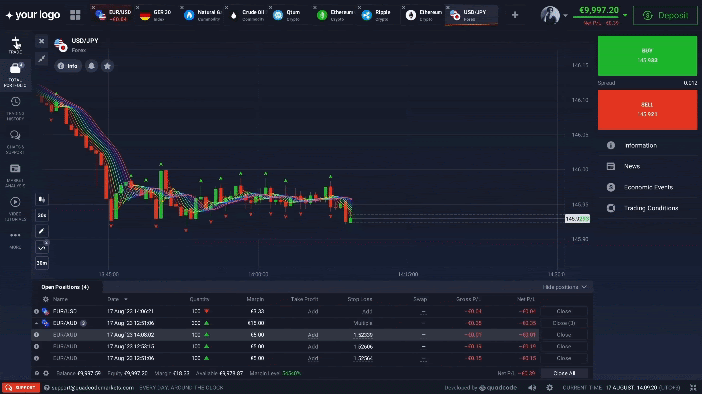Change the 30m chart time range
The height and width of the screenshot is (394, 702).
click(x=42, y=263)
